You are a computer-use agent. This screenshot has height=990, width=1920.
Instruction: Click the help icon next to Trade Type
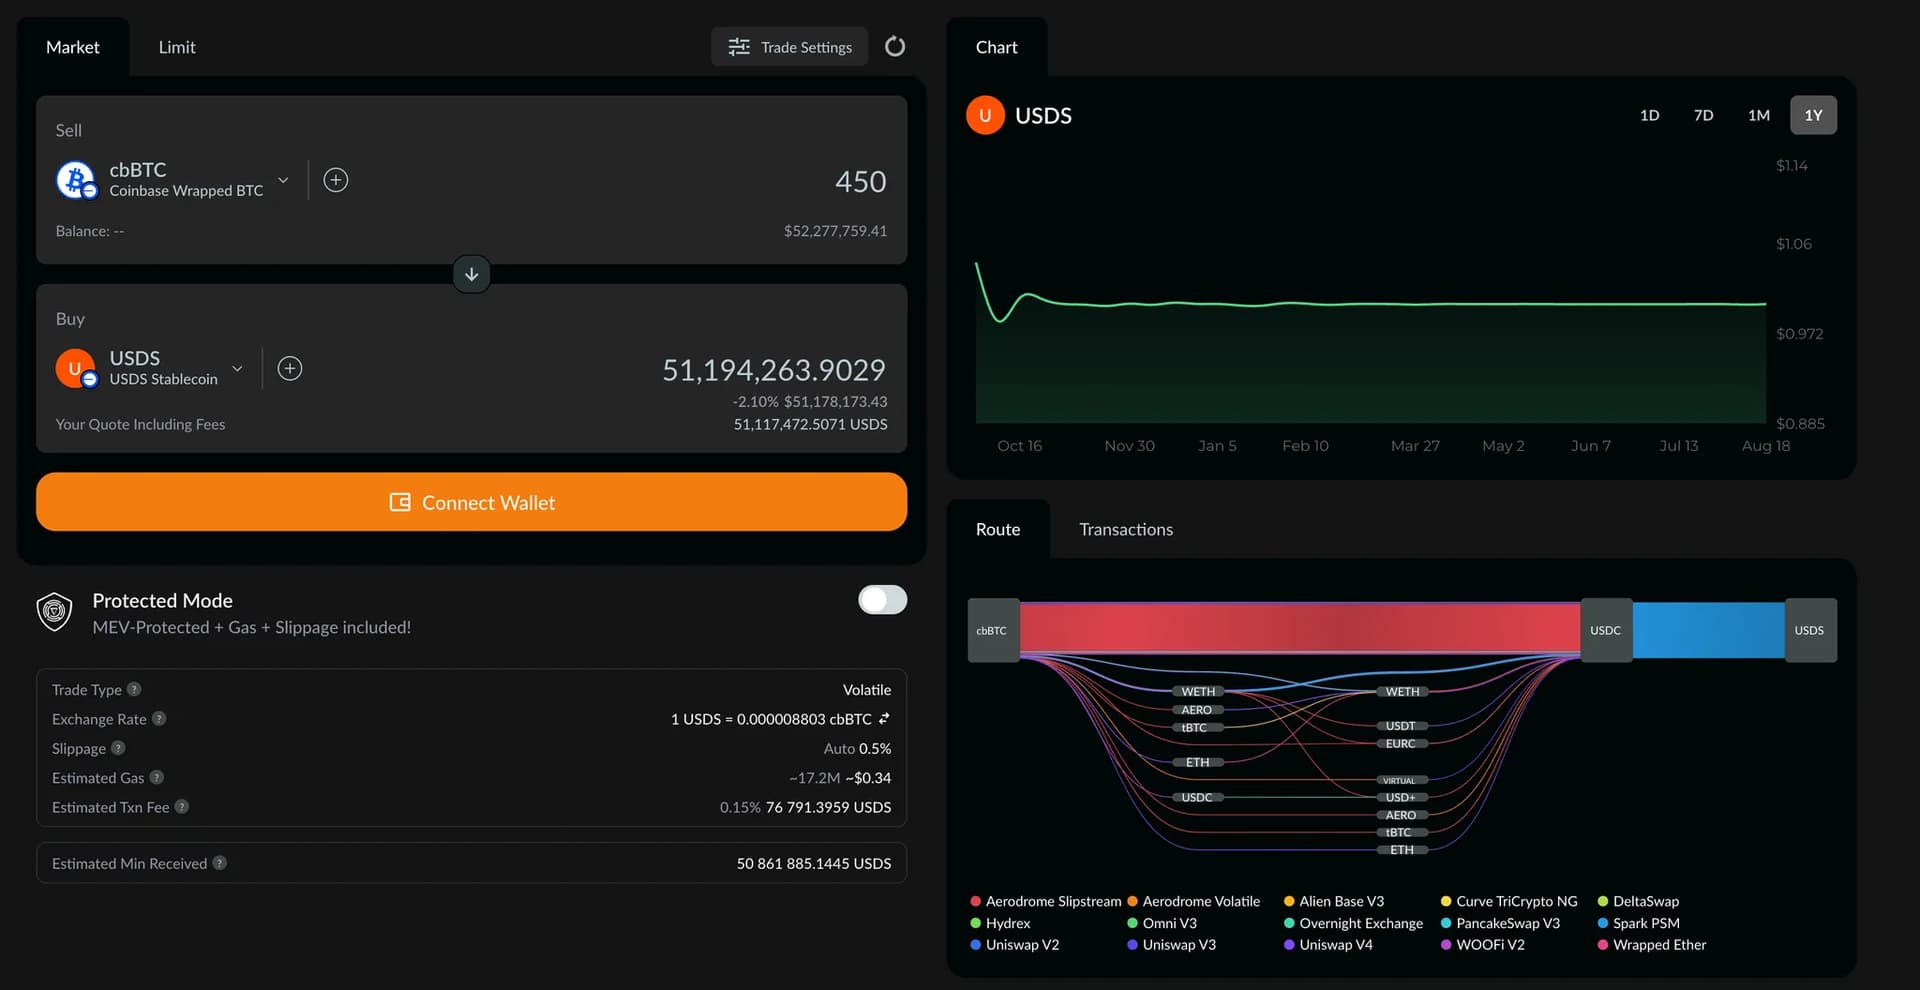[x=134, y=689]
